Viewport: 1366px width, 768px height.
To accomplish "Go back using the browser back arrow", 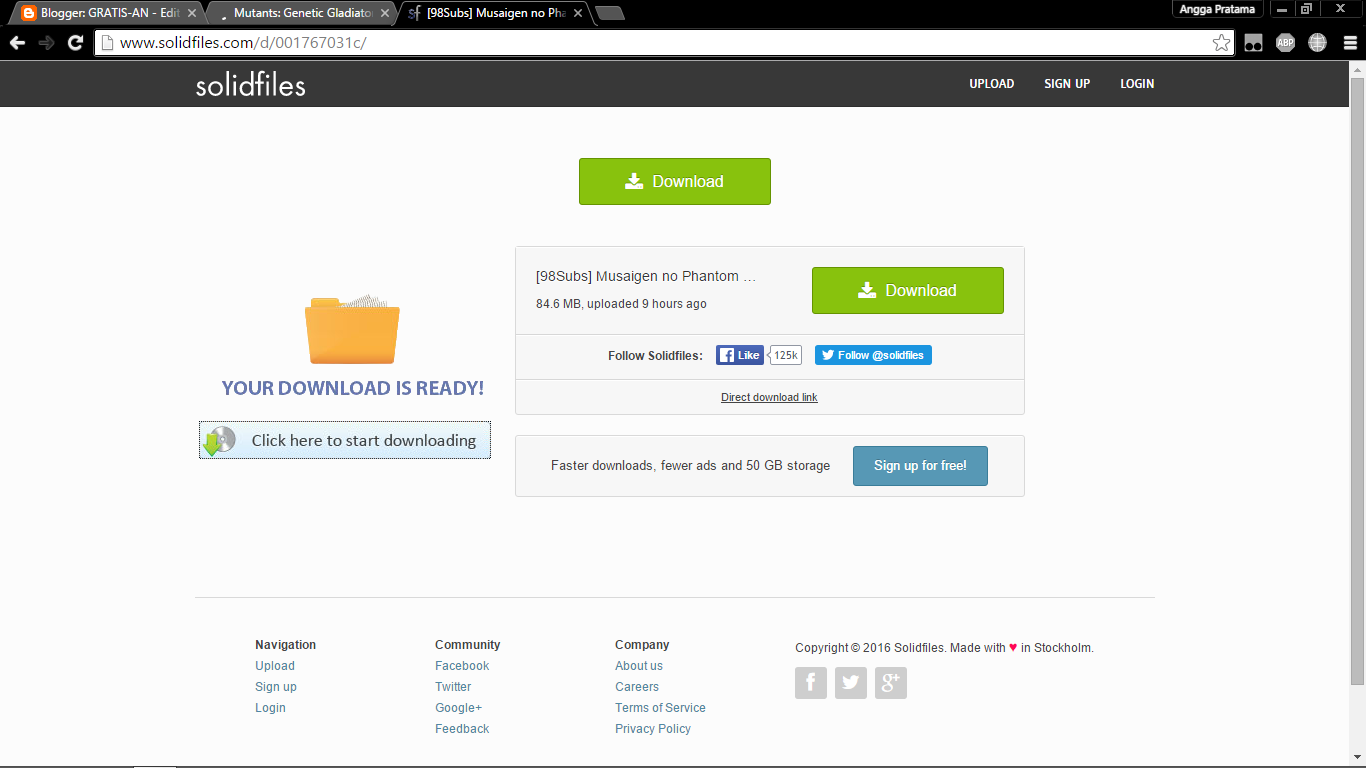I will tap(16, 42).
